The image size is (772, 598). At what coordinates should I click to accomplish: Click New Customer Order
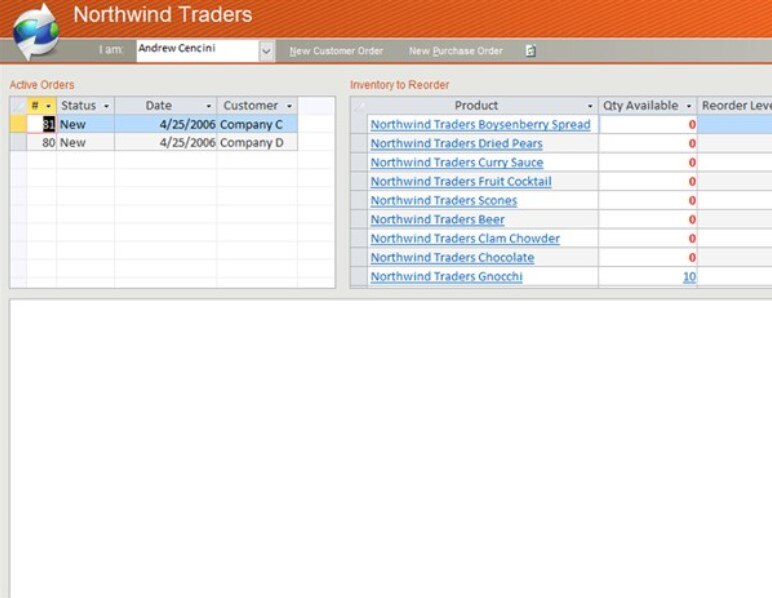336,51
